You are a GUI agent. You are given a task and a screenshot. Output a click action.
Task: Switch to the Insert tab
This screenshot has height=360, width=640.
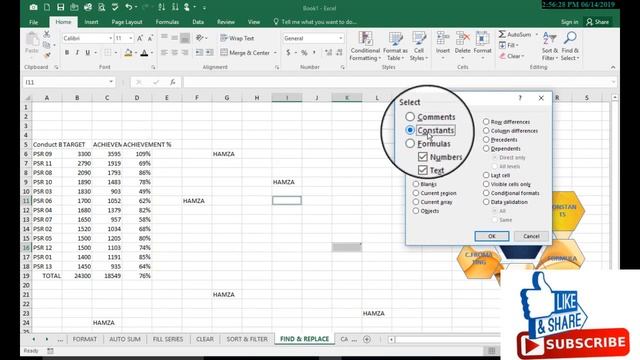click(91, 22)
